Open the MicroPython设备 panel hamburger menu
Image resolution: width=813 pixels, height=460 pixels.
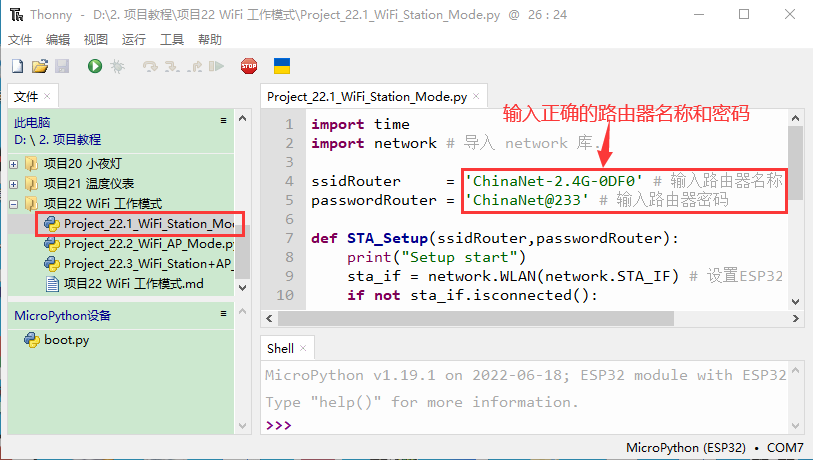pyautogui.click(x=224, y=315)
